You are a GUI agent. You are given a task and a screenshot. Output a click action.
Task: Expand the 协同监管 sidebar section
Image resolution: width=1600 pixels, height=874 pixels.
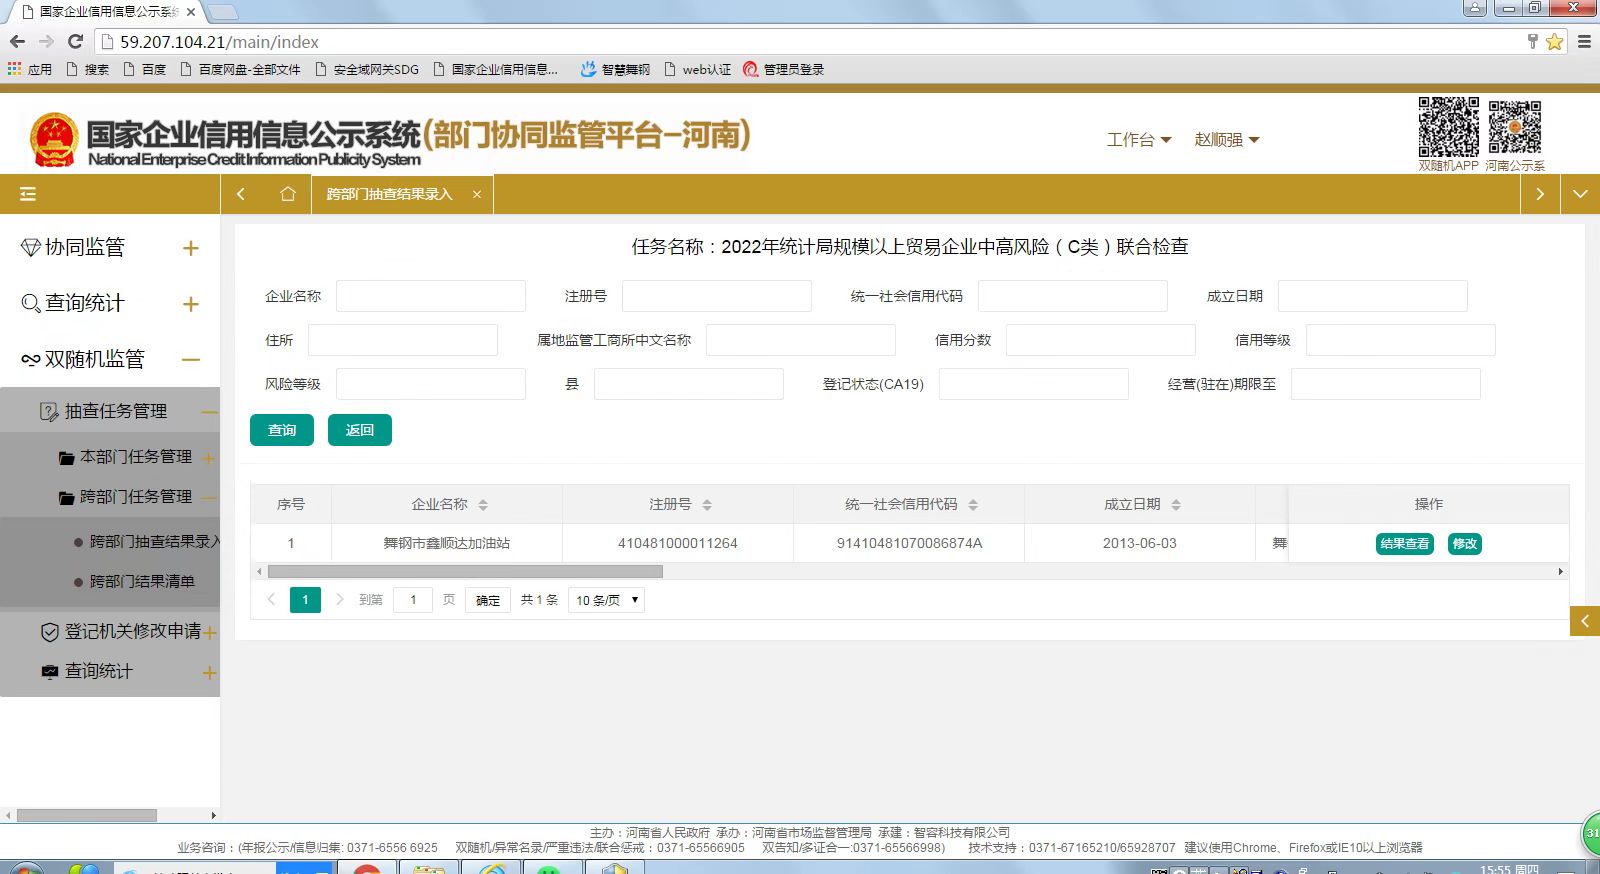click(x=191, y=248)
